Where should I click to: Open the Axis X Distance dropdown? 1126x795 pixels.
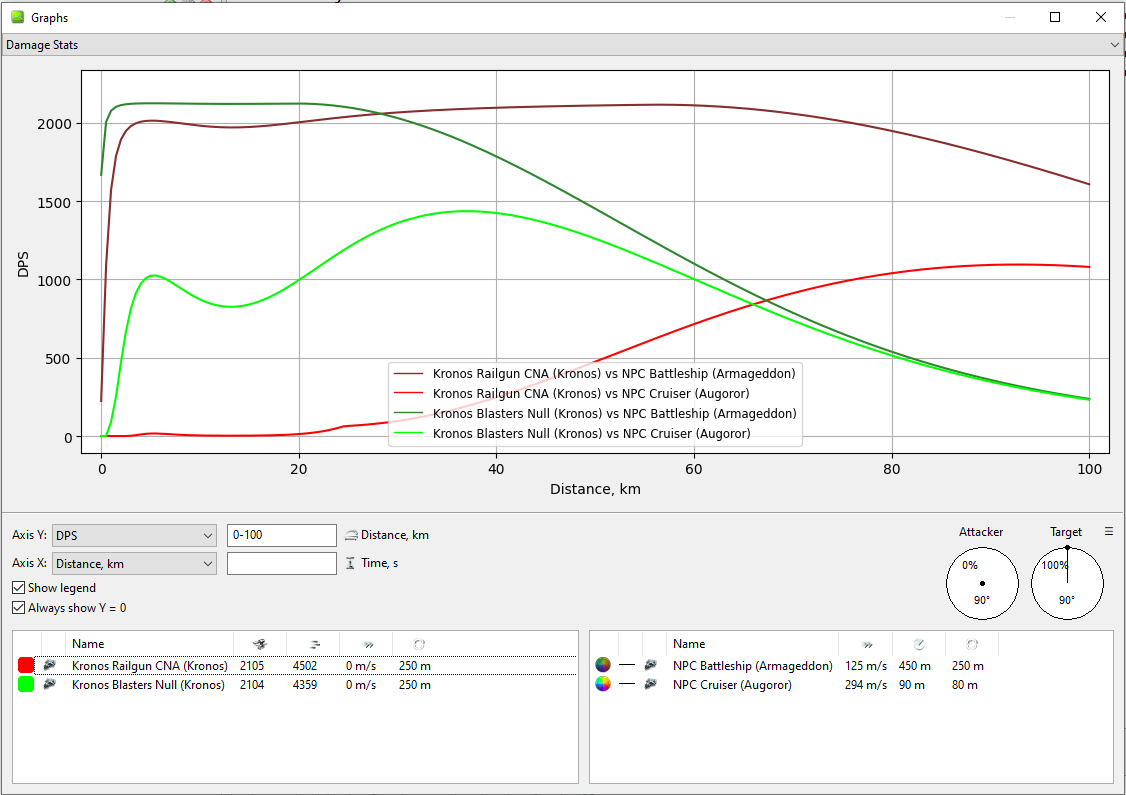134,564
